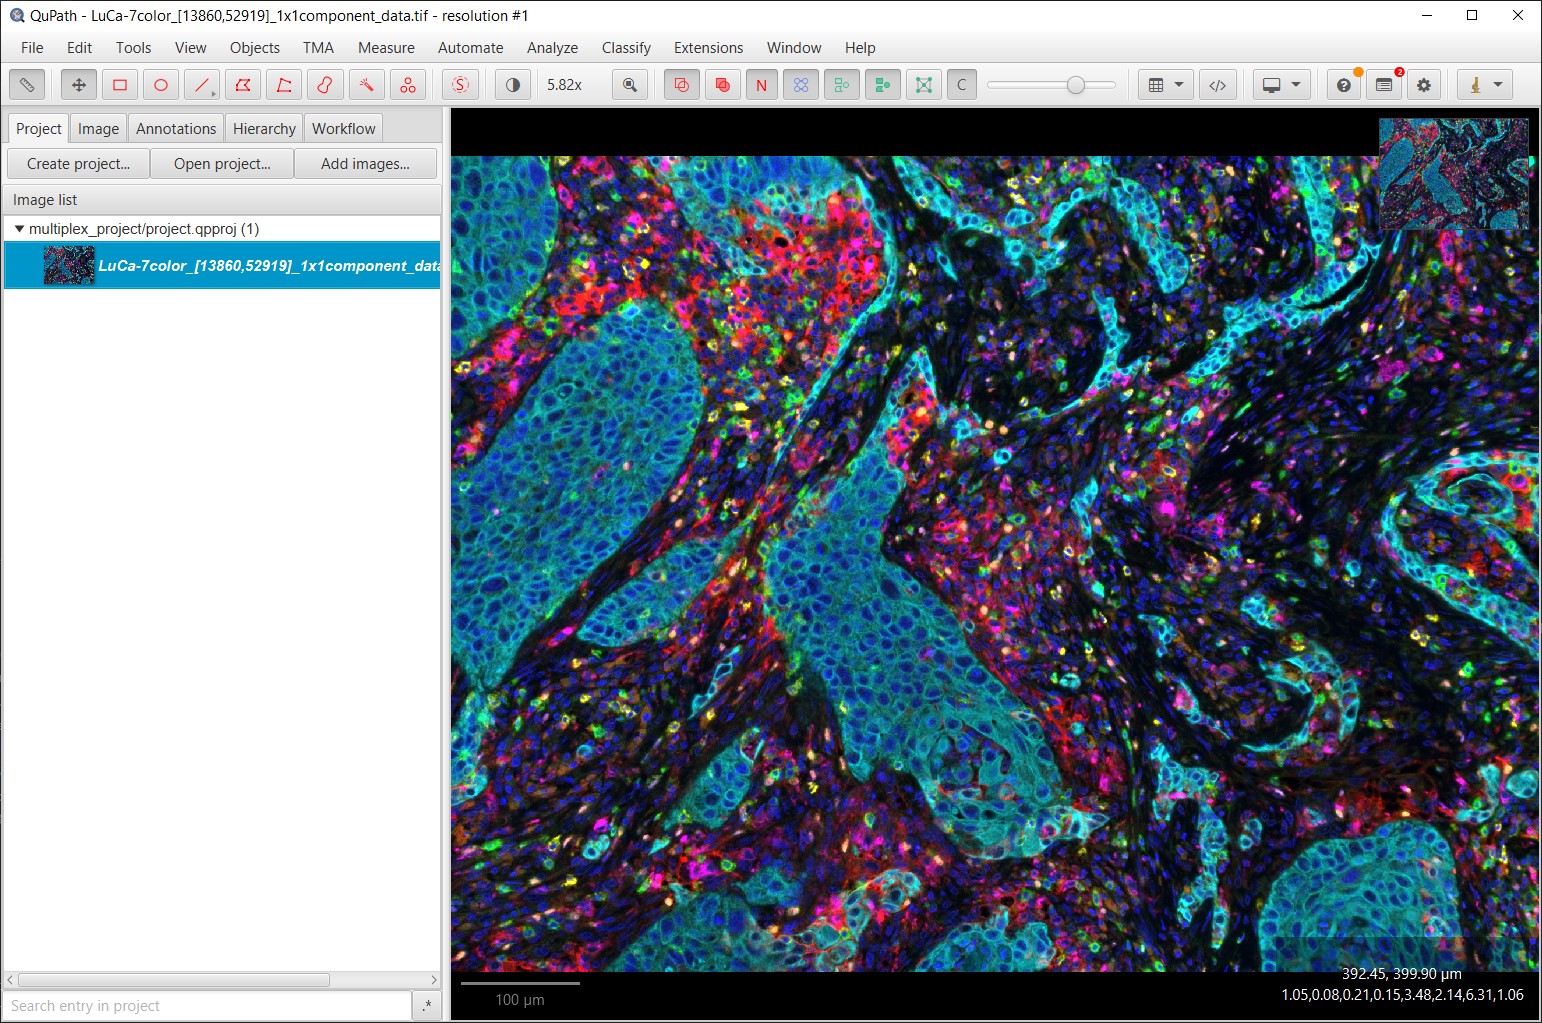Open the multi-view display dropdown
This screenshot has height=1023, width=1542.
(x=1281, y=85)
